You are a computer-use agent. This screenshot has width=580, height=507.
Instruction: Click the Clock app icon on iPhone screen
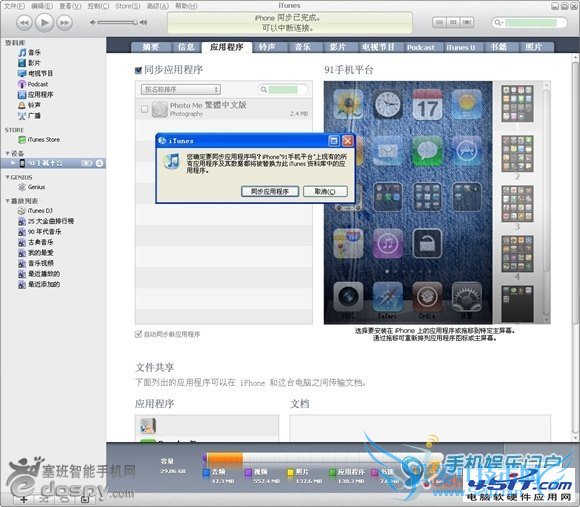[387, 105]
